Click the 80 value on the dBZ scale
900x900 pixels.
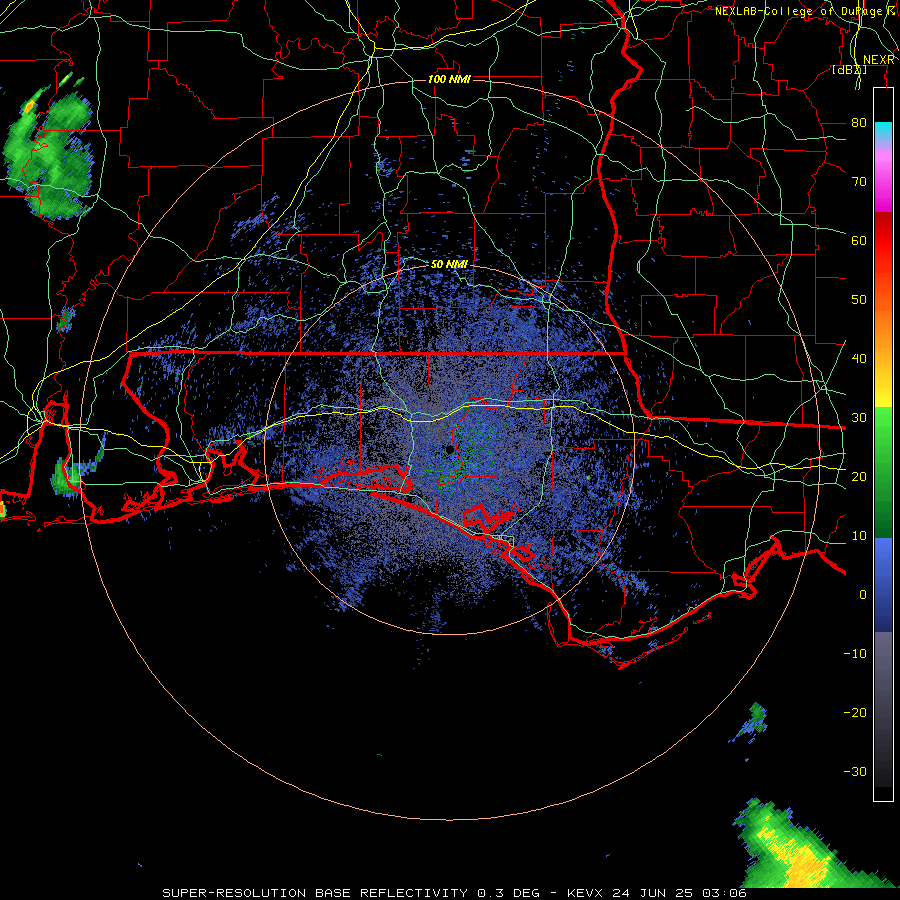pyautogui.click(x=859, y=123)
